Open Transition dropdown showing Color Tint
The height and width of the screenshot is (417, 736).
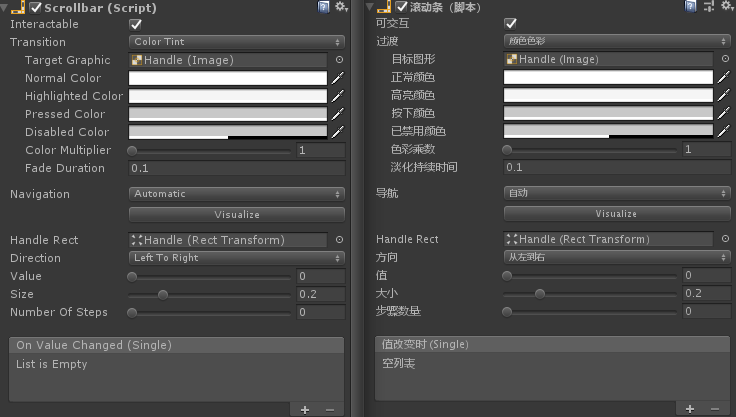pyautogui.click(x=237, y=42)
